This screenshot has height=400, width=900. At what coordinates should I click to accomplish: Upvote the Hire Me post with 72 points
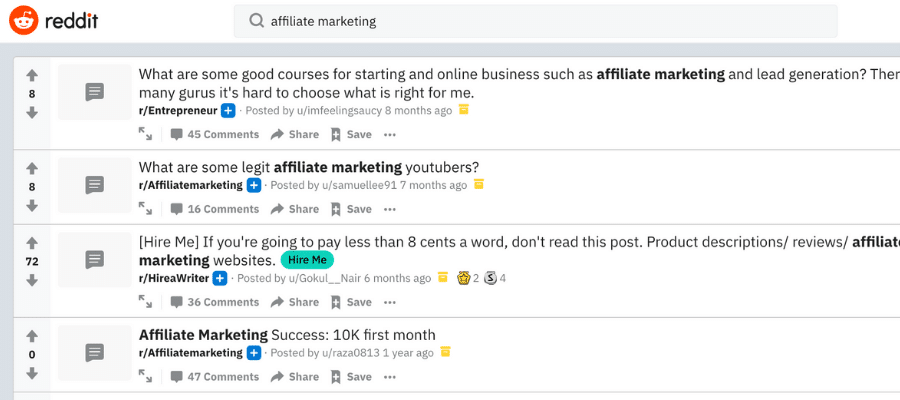pos(32,243)
